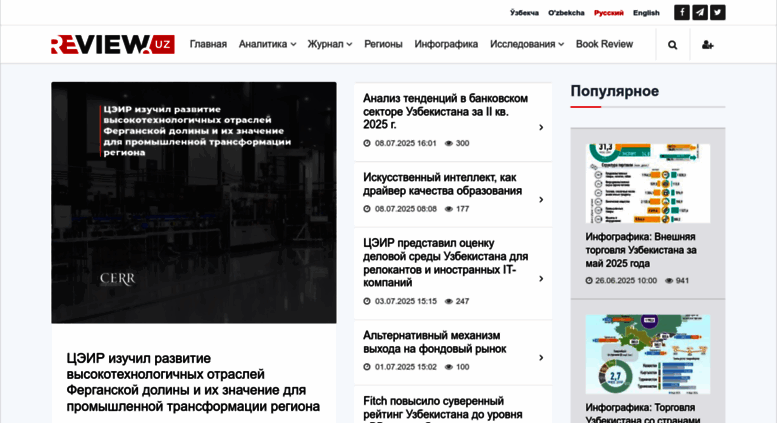The image size is (777, 423).
Task: Open the Telegram social icon
Action: [700, 12]
